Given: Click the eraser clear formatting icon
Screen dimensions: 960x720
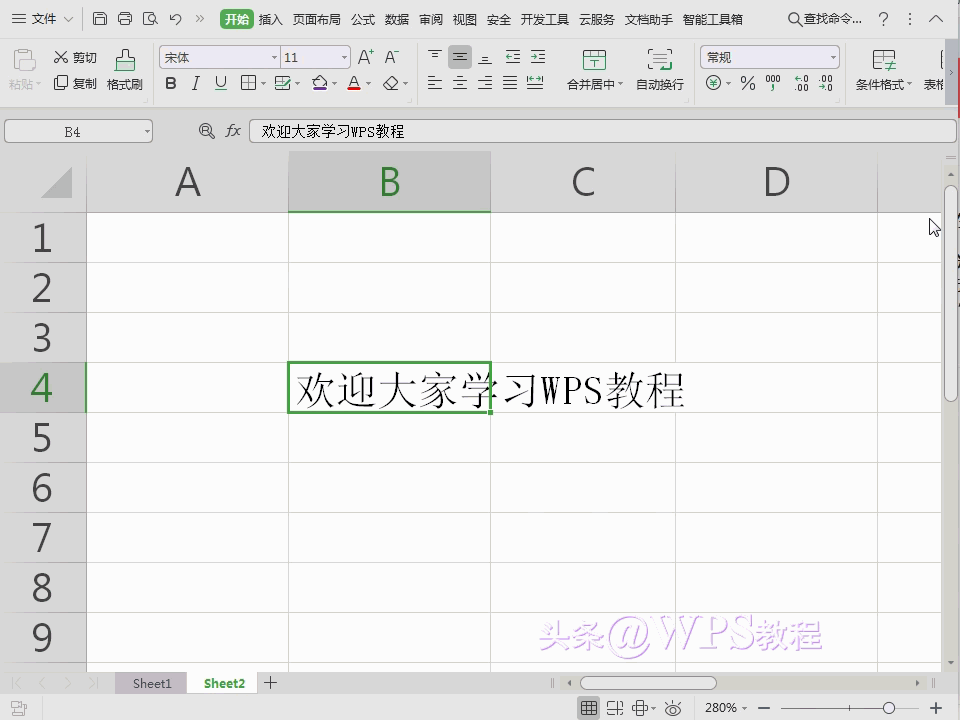Looking at the screenshot, I should (391, 83).
